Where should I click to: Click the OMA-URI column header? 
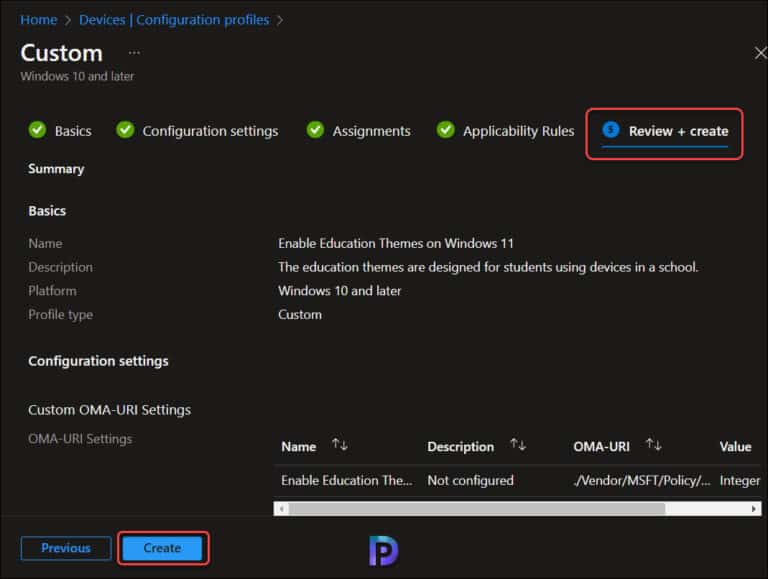coord(601,447)
